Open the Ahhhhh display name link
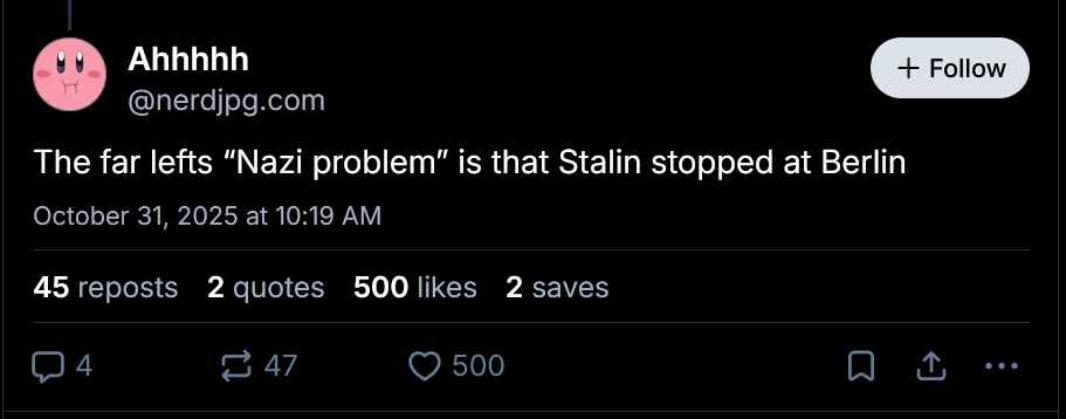 (188, 61)
